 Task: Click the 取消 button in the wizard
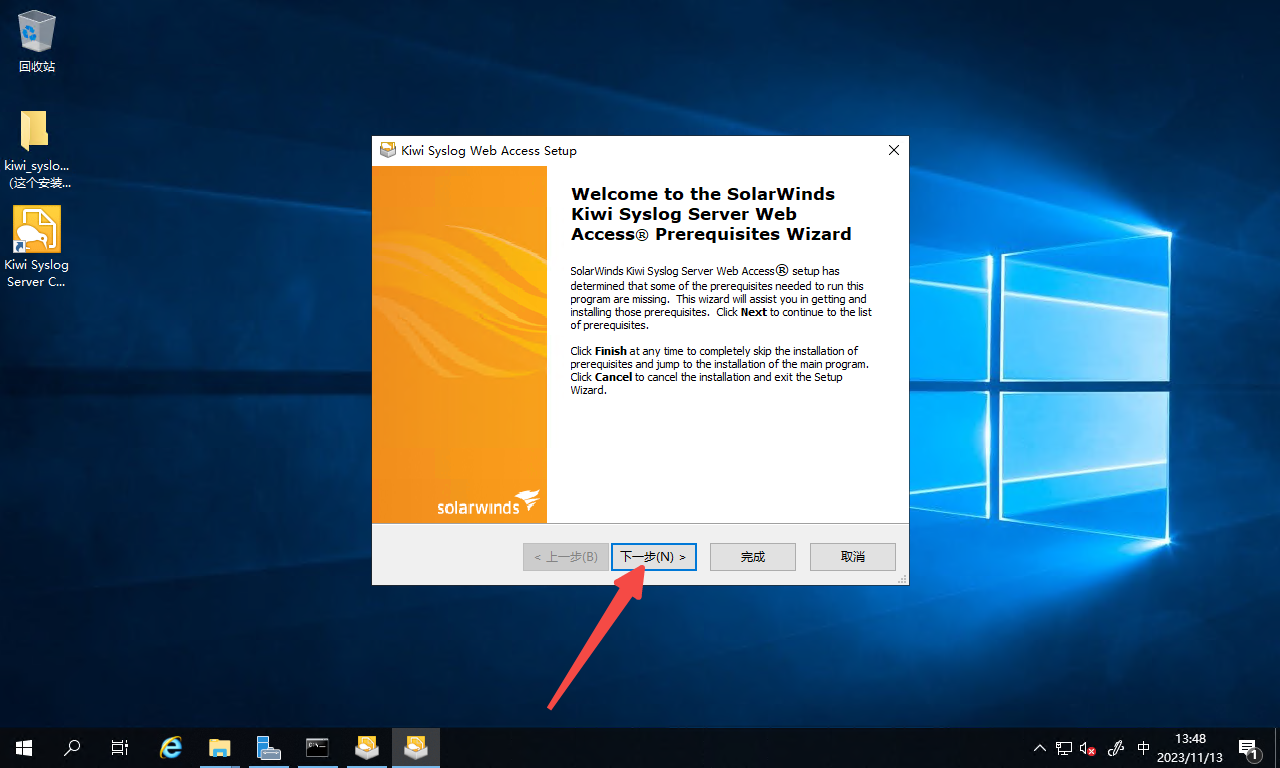pyautogui.click(x=853, y=557)
